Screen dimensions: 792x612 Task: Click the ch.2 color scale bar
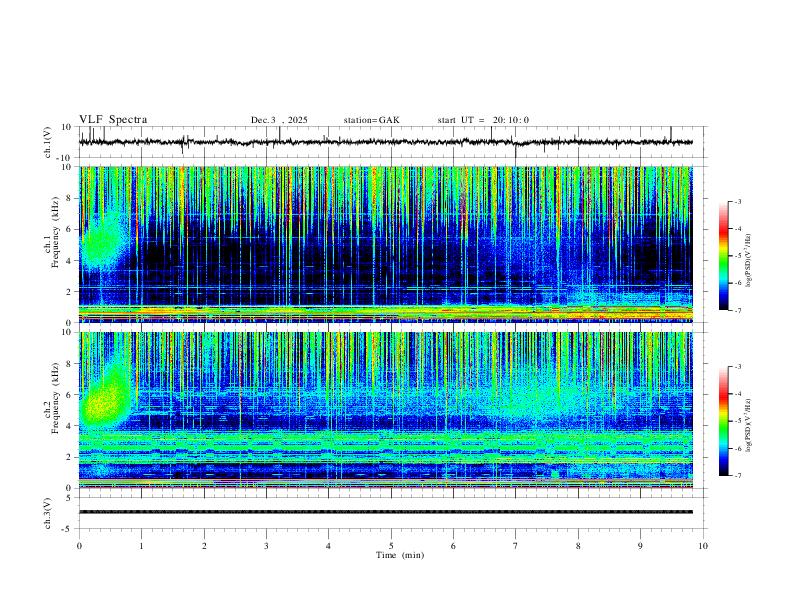(x=723, y=421)
